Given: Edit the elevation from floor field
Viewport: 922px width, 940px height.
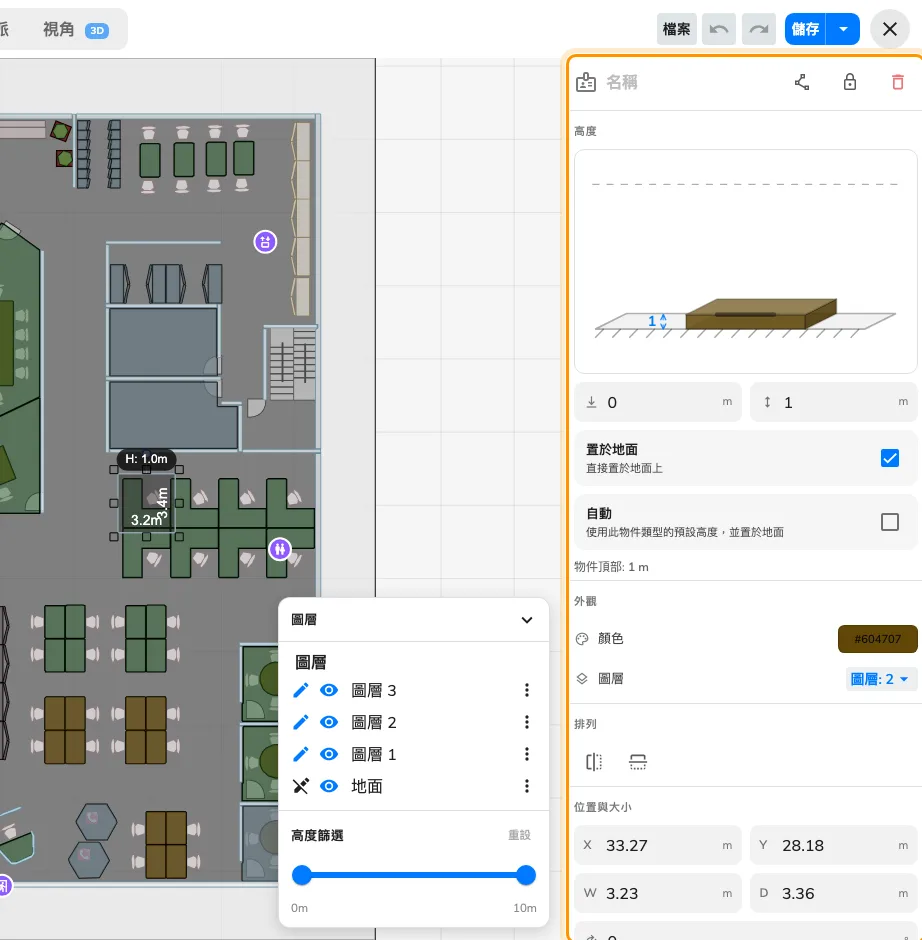Looking at the screenshot, I should pyautogui.click(x=658, y=402).
